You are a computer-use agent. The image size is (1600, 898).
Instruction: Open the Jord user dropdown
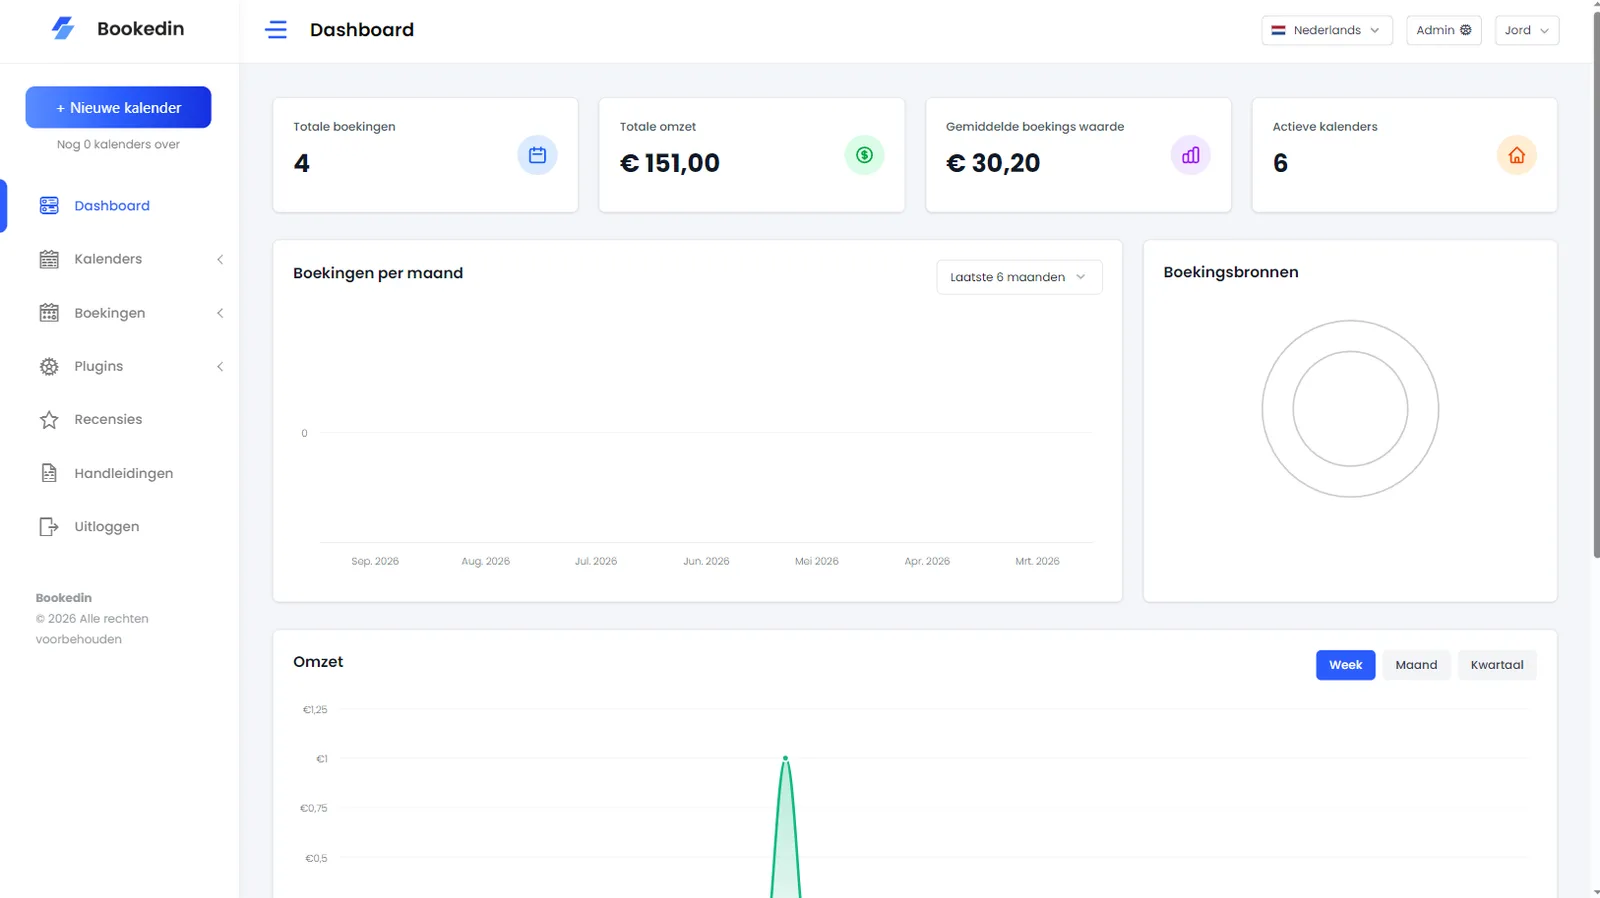tap(1527, 30)
